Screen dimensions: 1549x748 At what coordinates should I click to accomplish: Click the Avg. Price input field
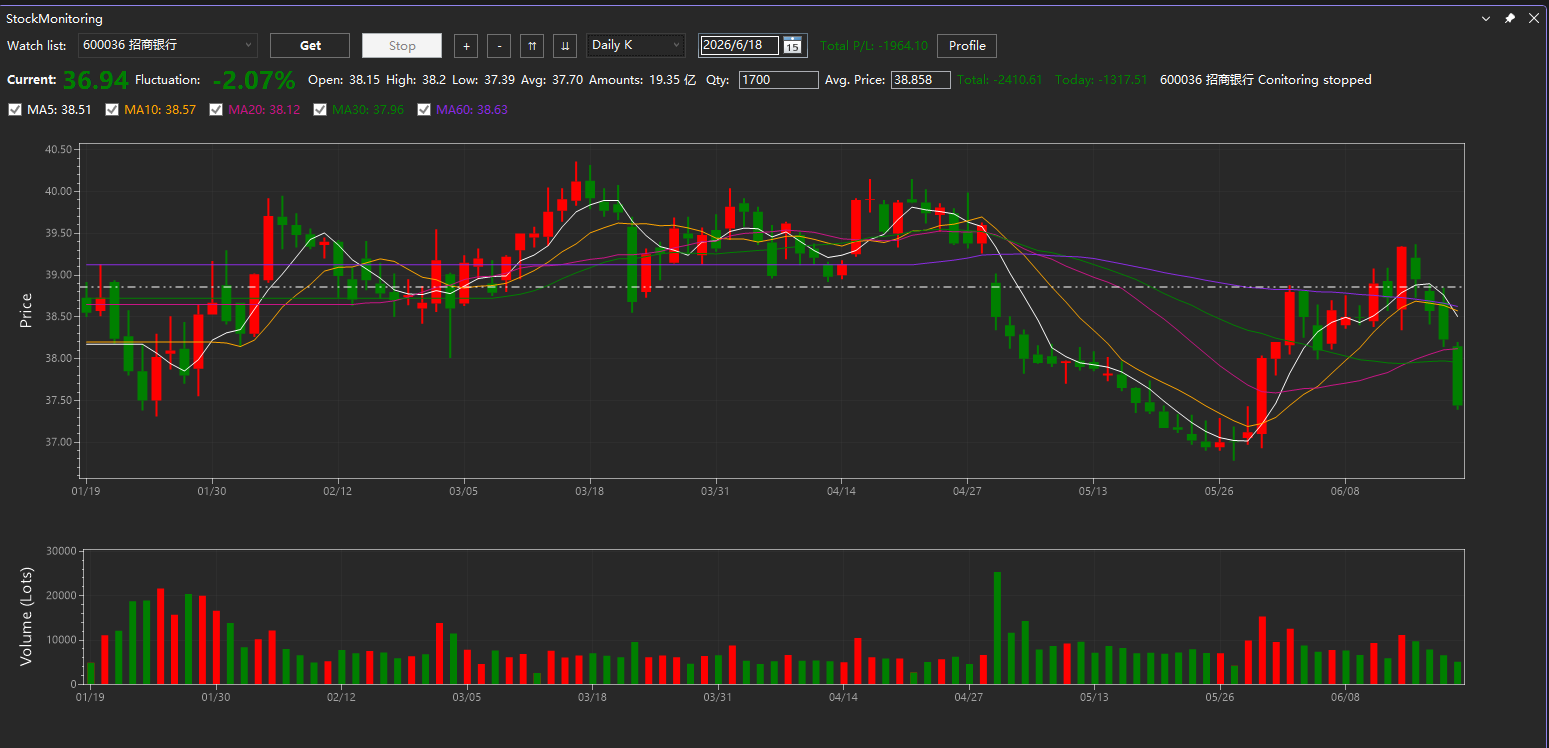click(x=921, y=80)
